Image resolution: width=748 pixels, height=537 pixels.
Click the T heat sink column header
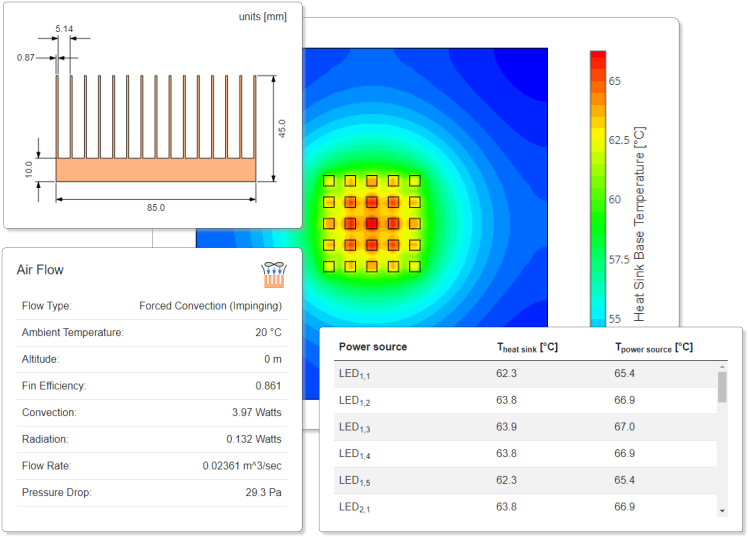[527, 348]
